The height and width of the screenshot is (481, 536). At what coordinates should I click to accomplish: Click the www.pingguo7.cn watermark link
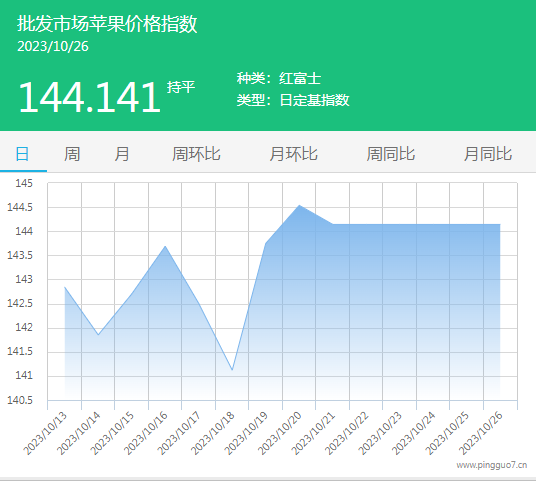[492, 465]
